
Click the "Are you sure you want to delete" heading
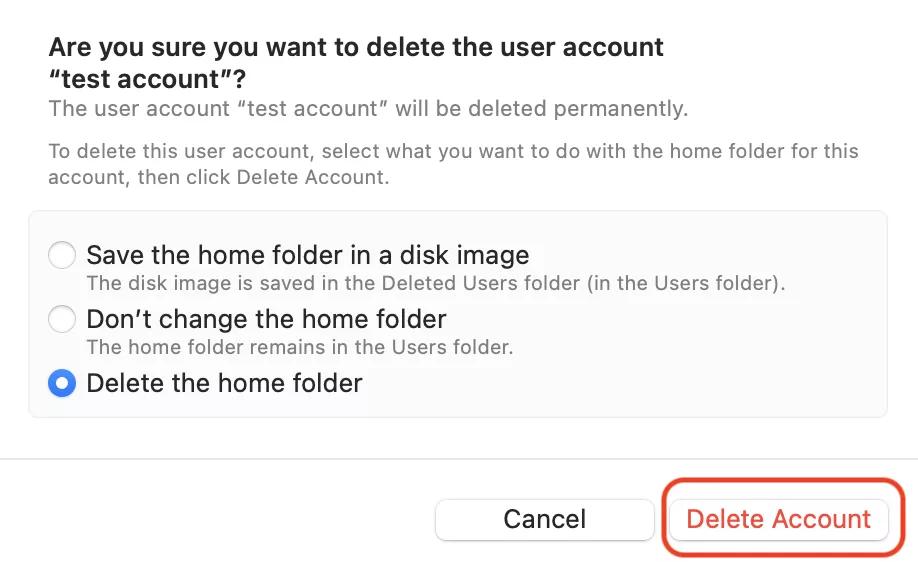[356, 46]
